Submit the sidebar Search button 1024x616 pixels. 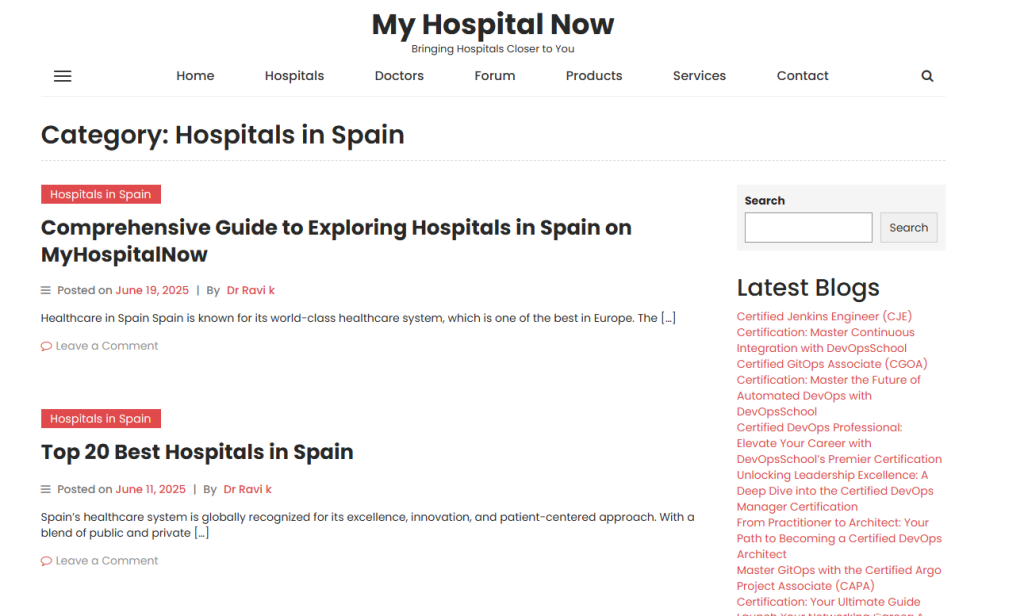[x=908, y=227]
